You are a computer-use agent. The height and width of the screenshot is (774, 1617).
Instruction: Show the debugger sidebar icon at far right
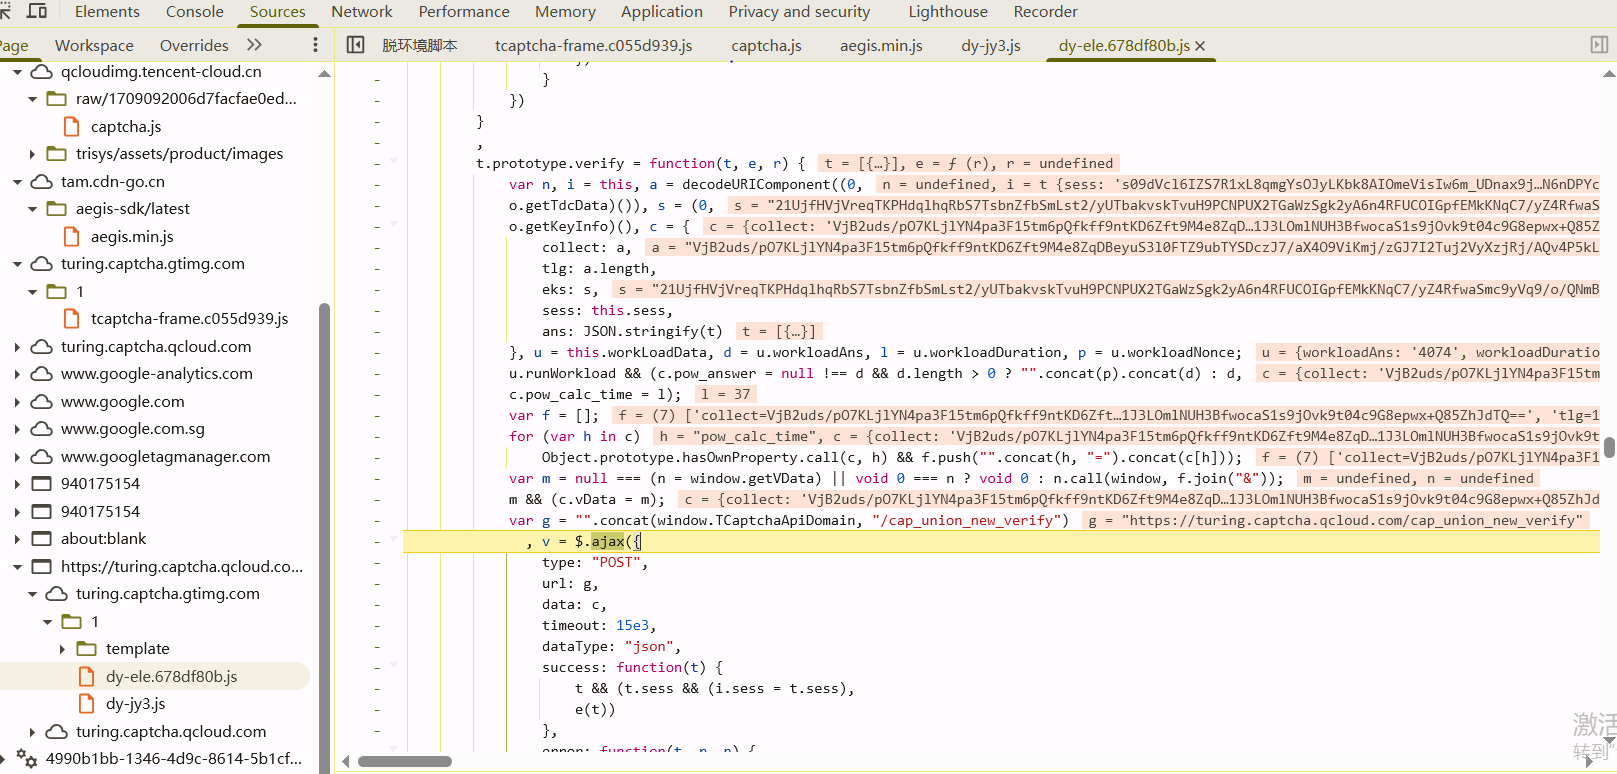[x=1599, y=45]
